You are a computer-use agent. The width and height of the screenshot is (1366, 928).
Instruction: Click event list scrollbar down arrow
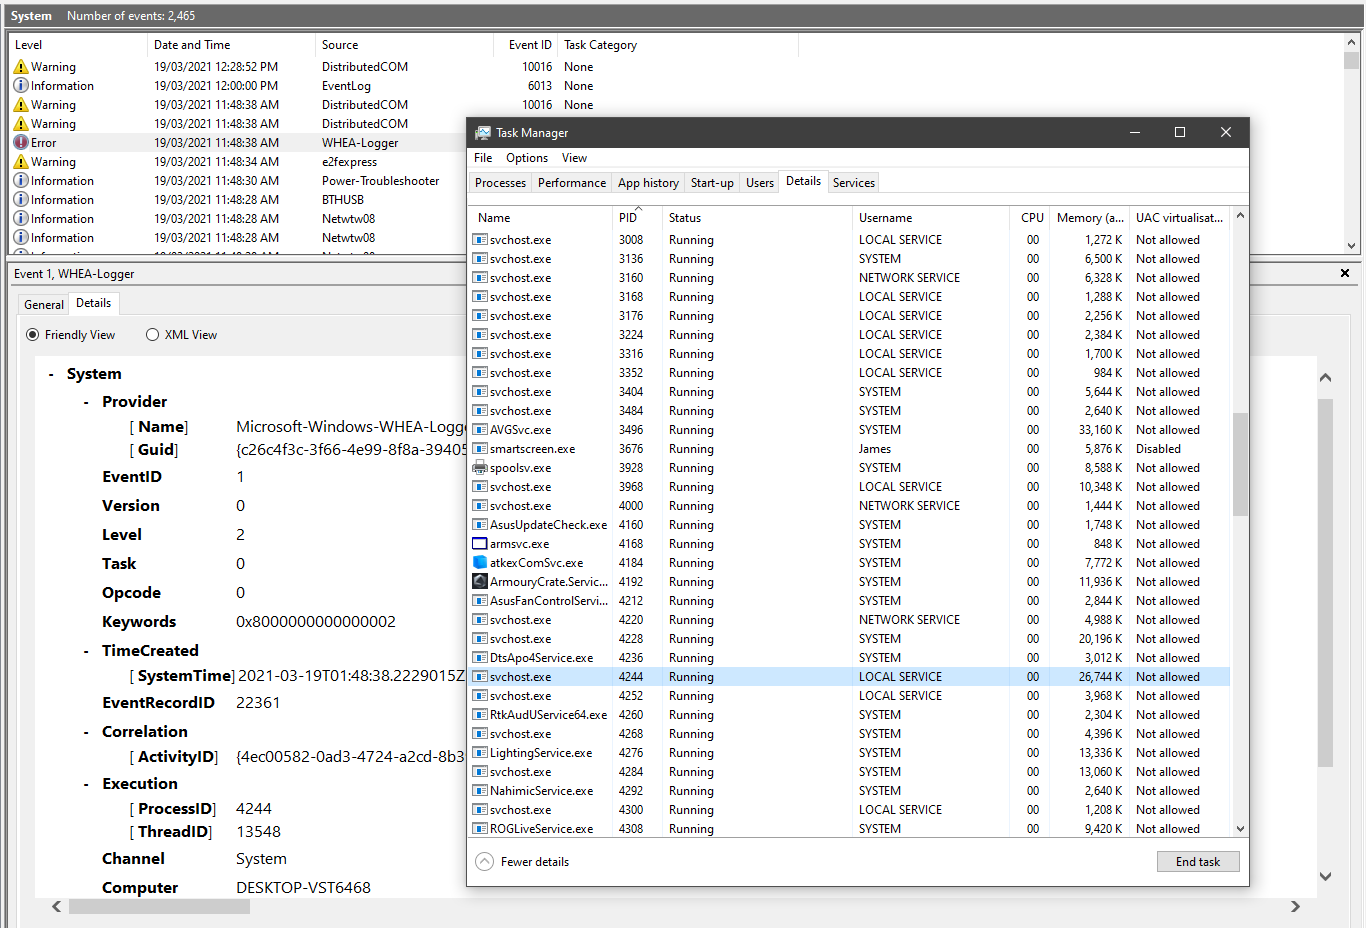coord(1351,245)
